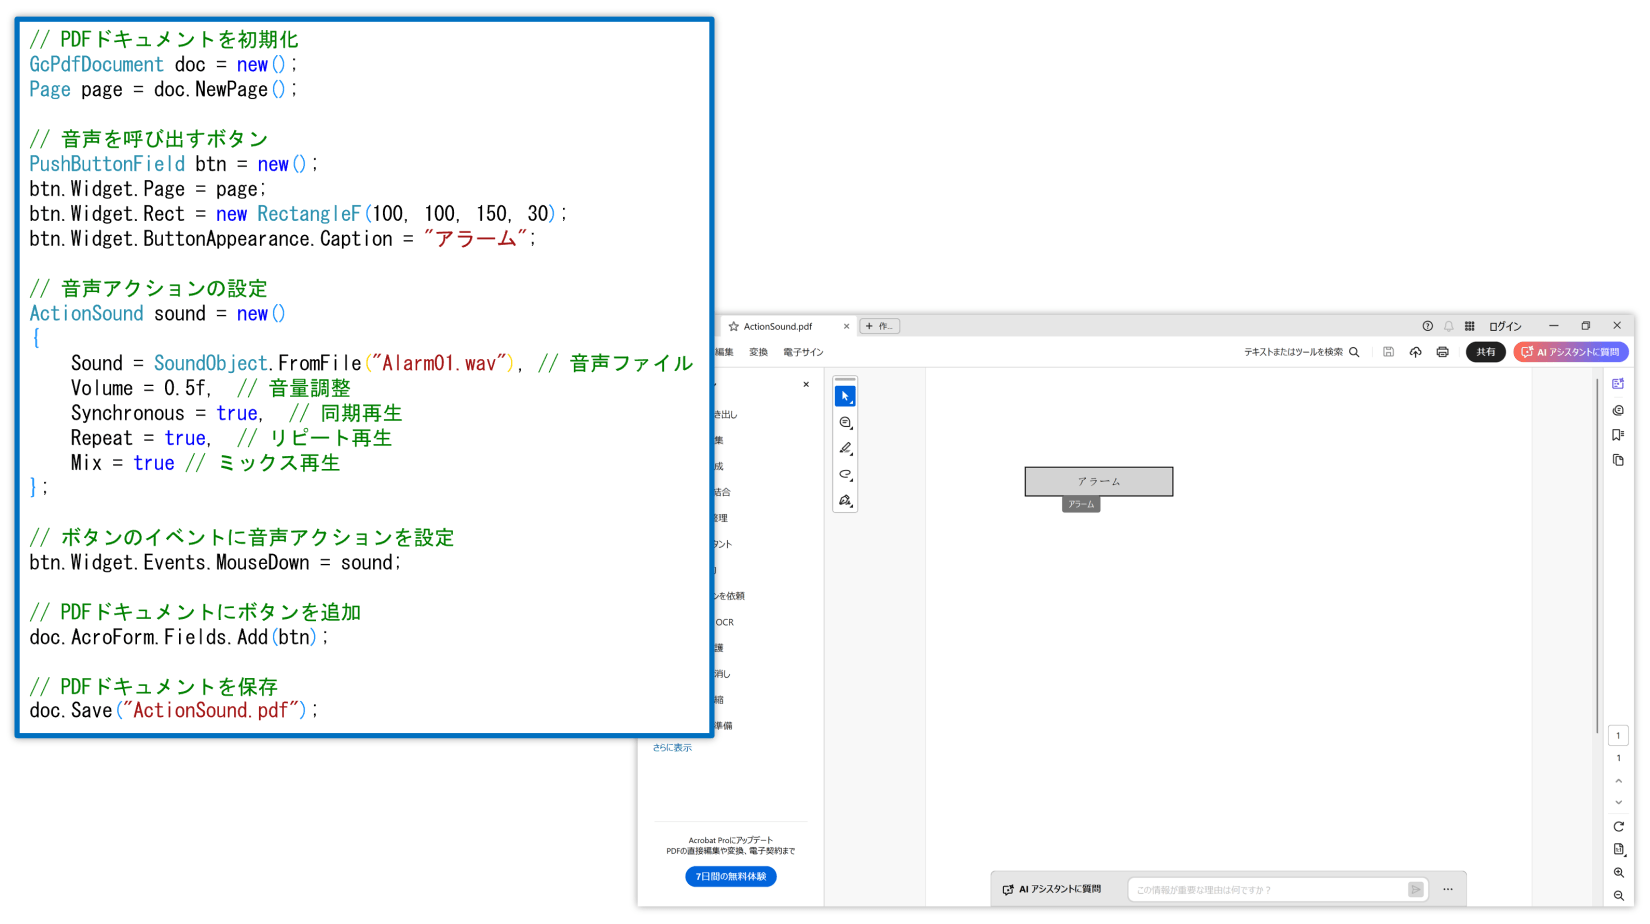This screenshot has width=1650, height=924.
Task: Toggle the Comments panel visibility
Action: coord(1619,410)
